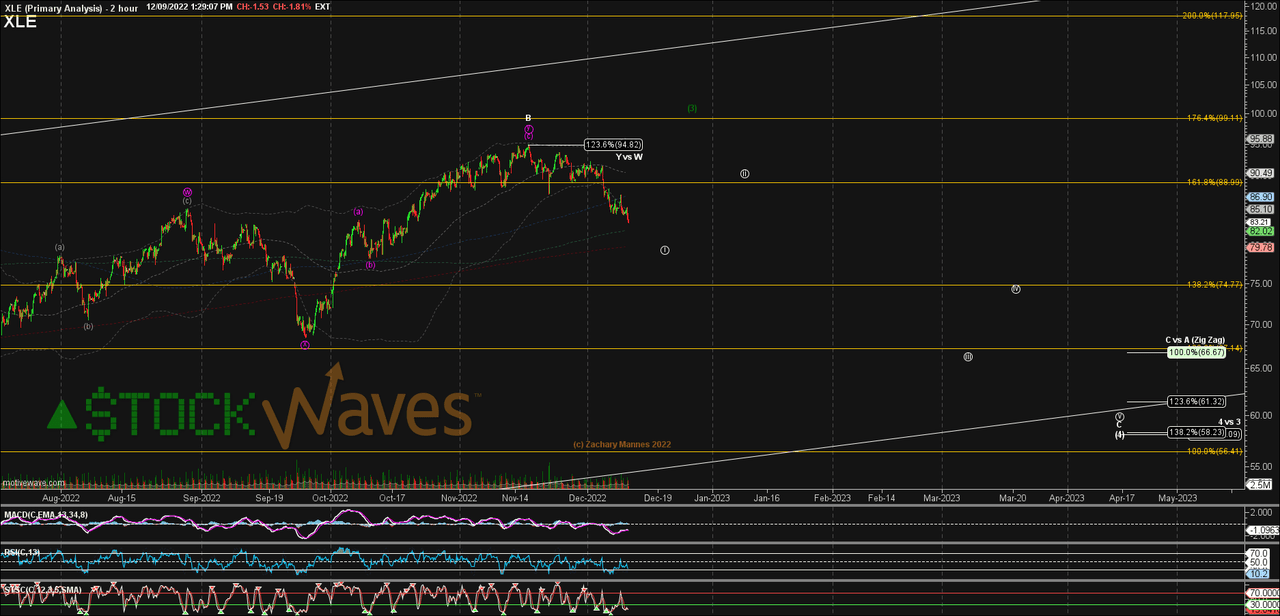Click the 60.00 price axis value
The height and width of the screenshot is (616, 1280).
click(x=1260, y=415)
